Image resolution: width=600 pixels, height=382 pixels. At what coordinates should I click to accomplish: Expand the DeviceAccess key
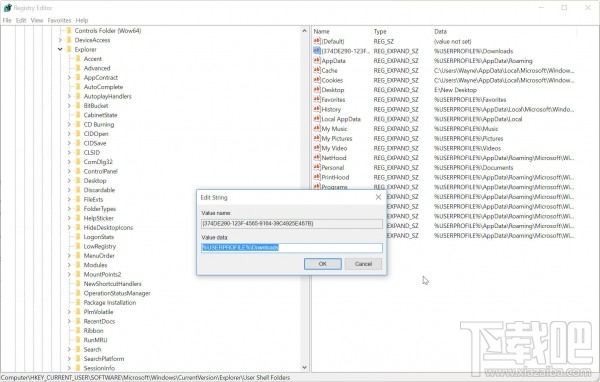60,40
